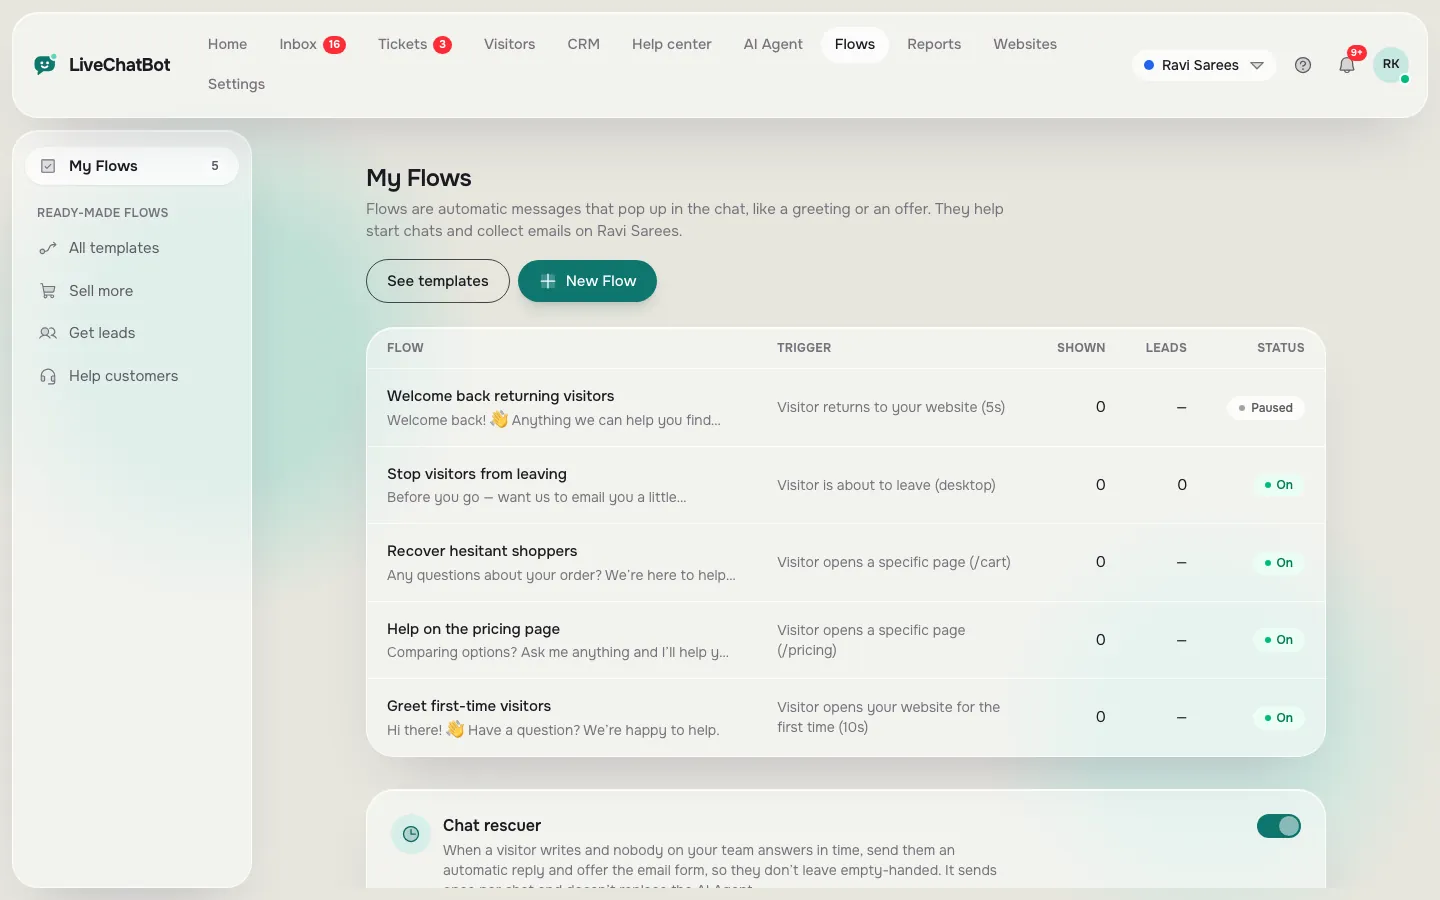Disable the Chat rescuer switch

tap(1279, 826)
